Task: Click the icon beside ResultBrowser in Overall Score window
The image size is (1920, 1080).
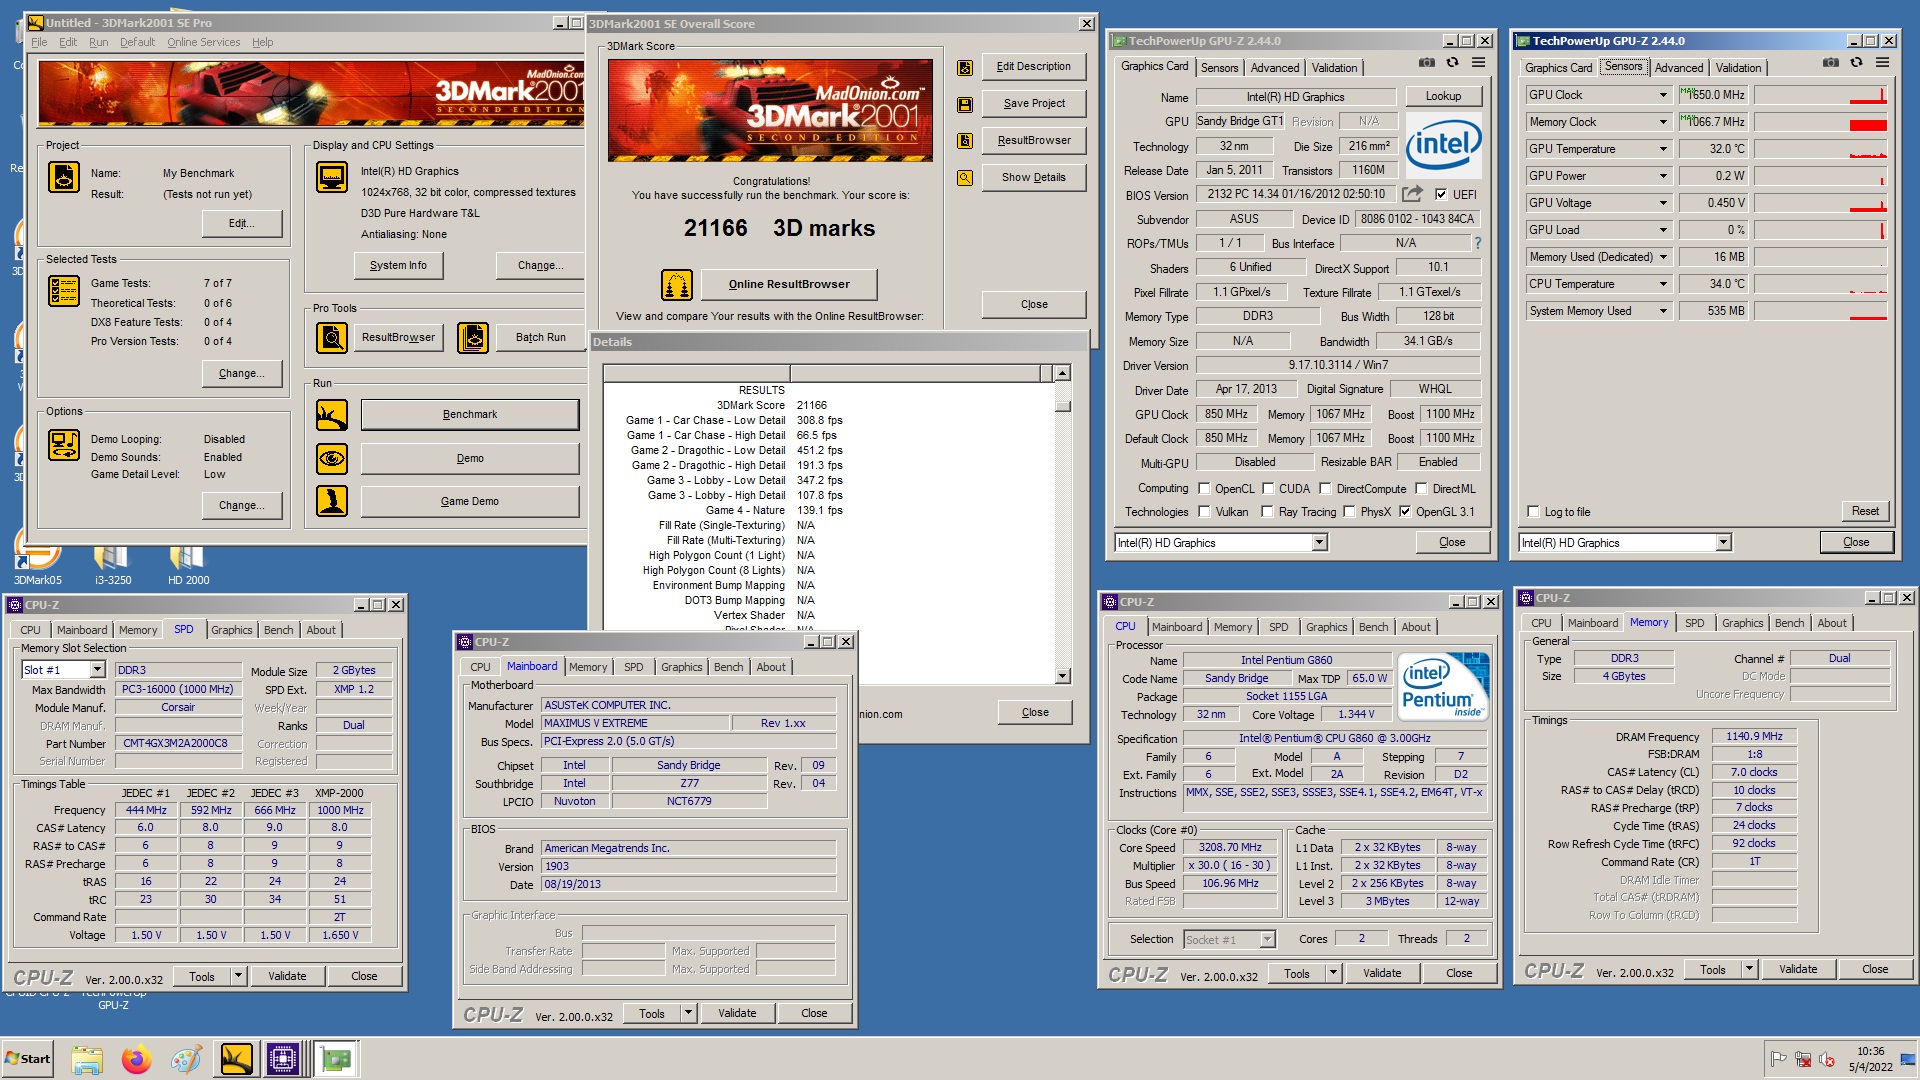Action: pyautogui.click(x=965, y=141)
